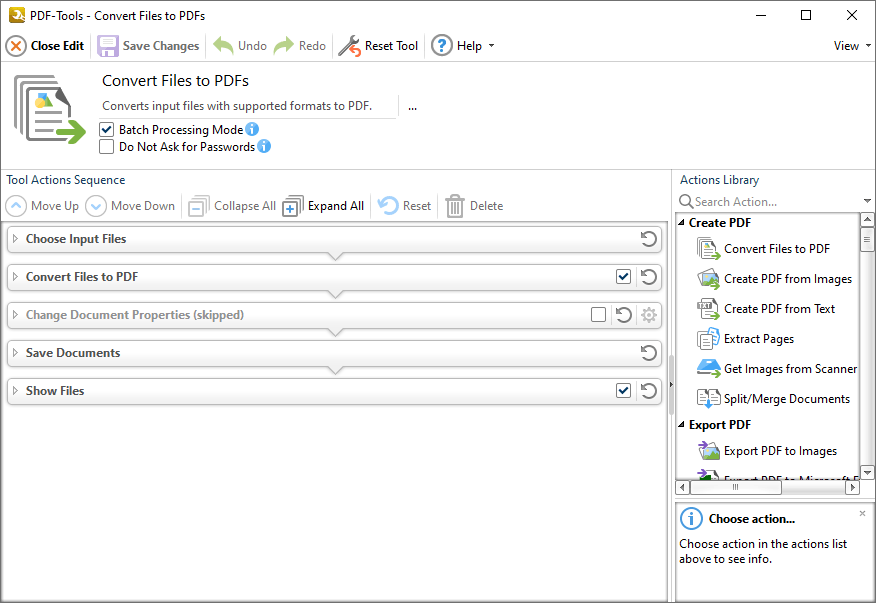Show info for Batch Processing Mode
Viewport: 876px width, 603px height.
[x=252, y=129]
